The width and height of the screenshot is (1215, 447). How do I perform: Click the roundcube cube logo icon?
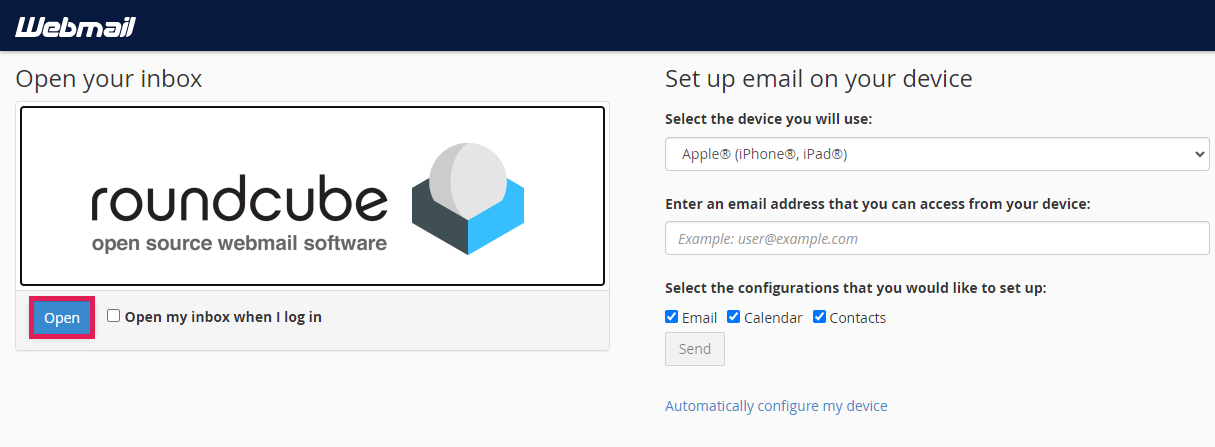click(x=468, y=198)
